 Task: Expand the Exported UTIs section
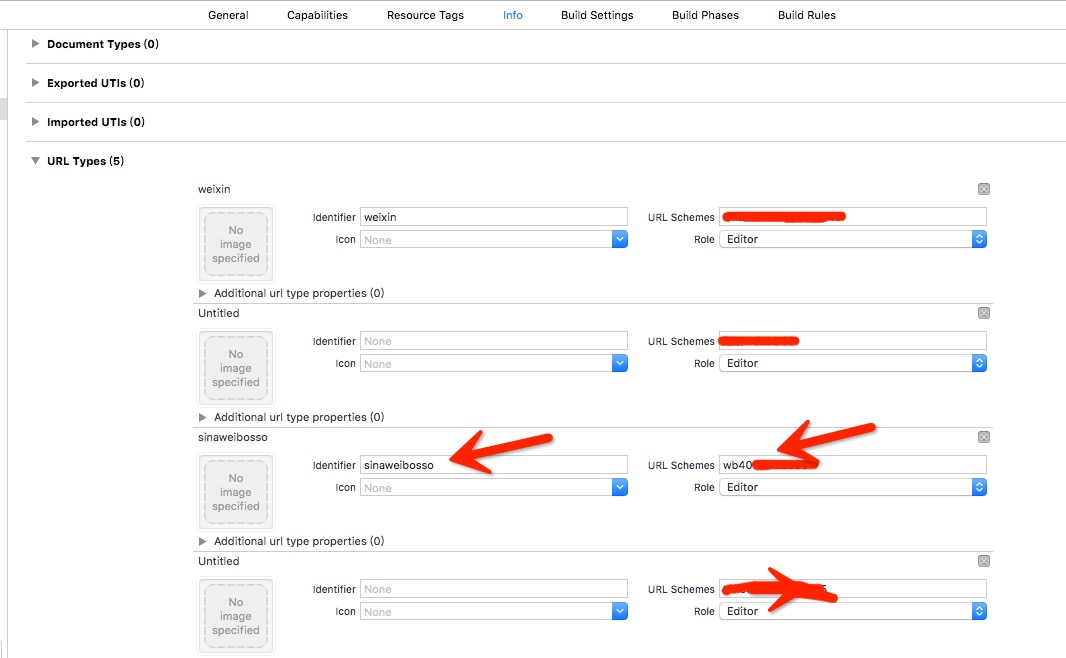pos(35,82)
